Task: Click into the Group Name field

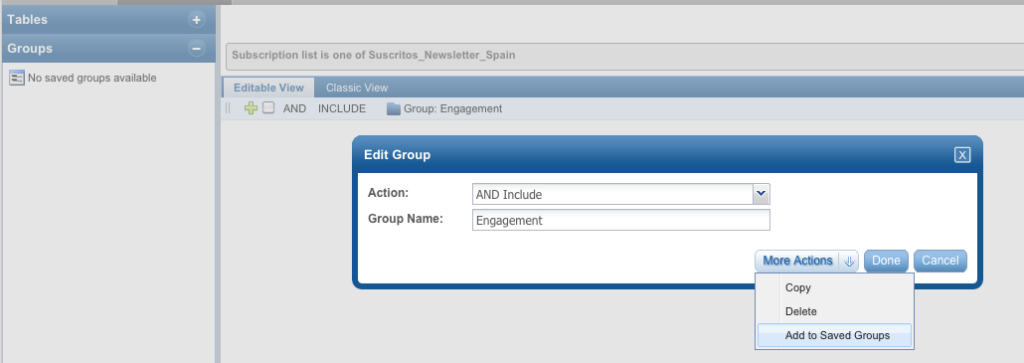Action: coord(621,220)
